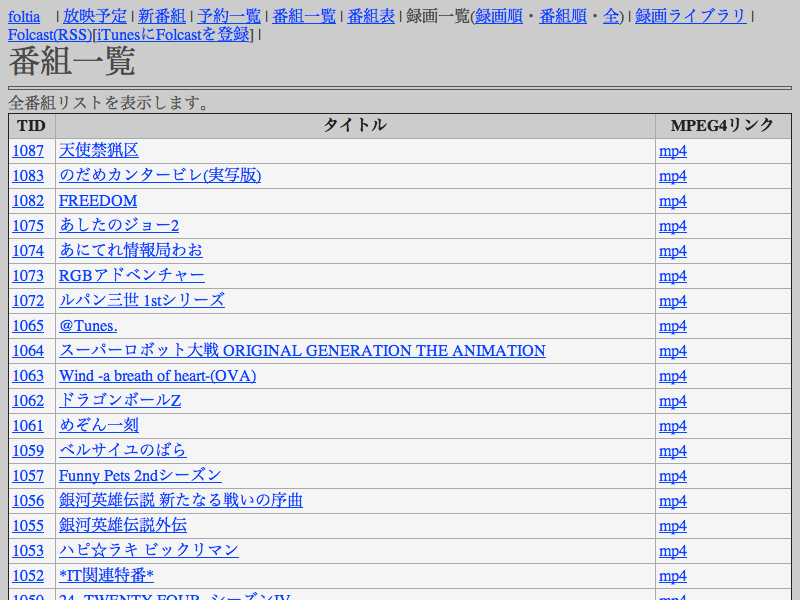This screenshot has width=800, height=600.
Task: Open 新番組 navigation link
Action: click(162, 16)
